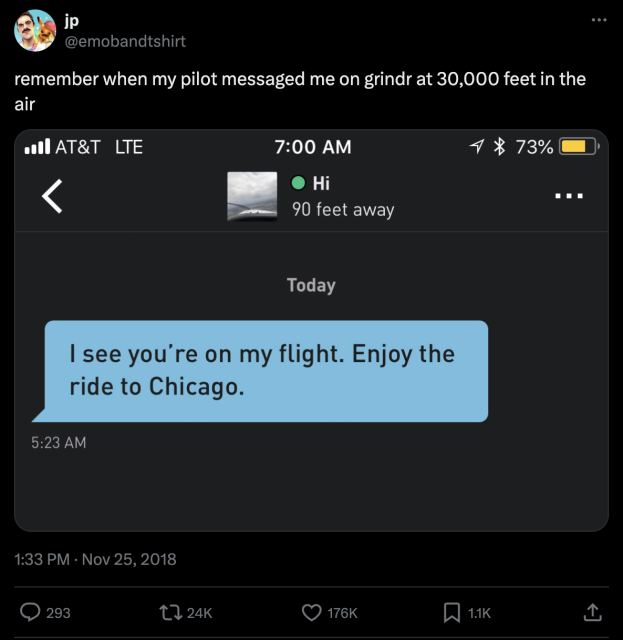Click the blue chat message bubble
Screen dimensions: 623x640
click(266, 370)
